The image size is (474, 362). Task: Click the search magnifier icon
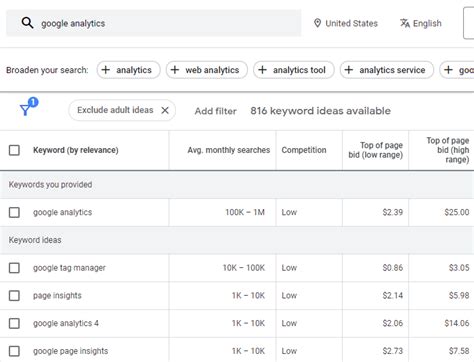pos(27,23)
